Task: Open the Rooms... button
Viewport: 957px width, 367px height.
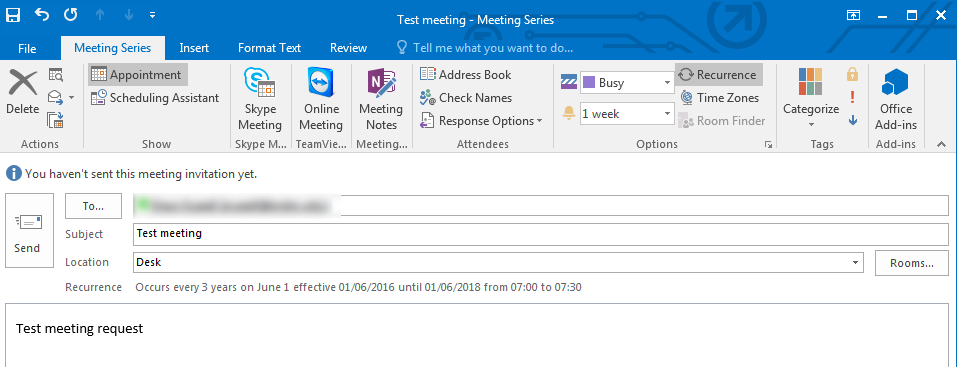Action: click(912, 263)
